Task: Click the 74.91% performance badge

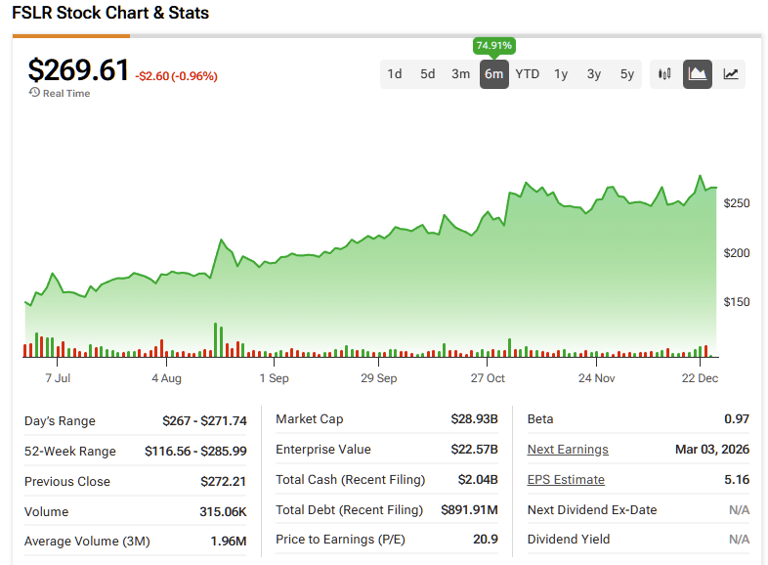Action: (x=494, y=46)
